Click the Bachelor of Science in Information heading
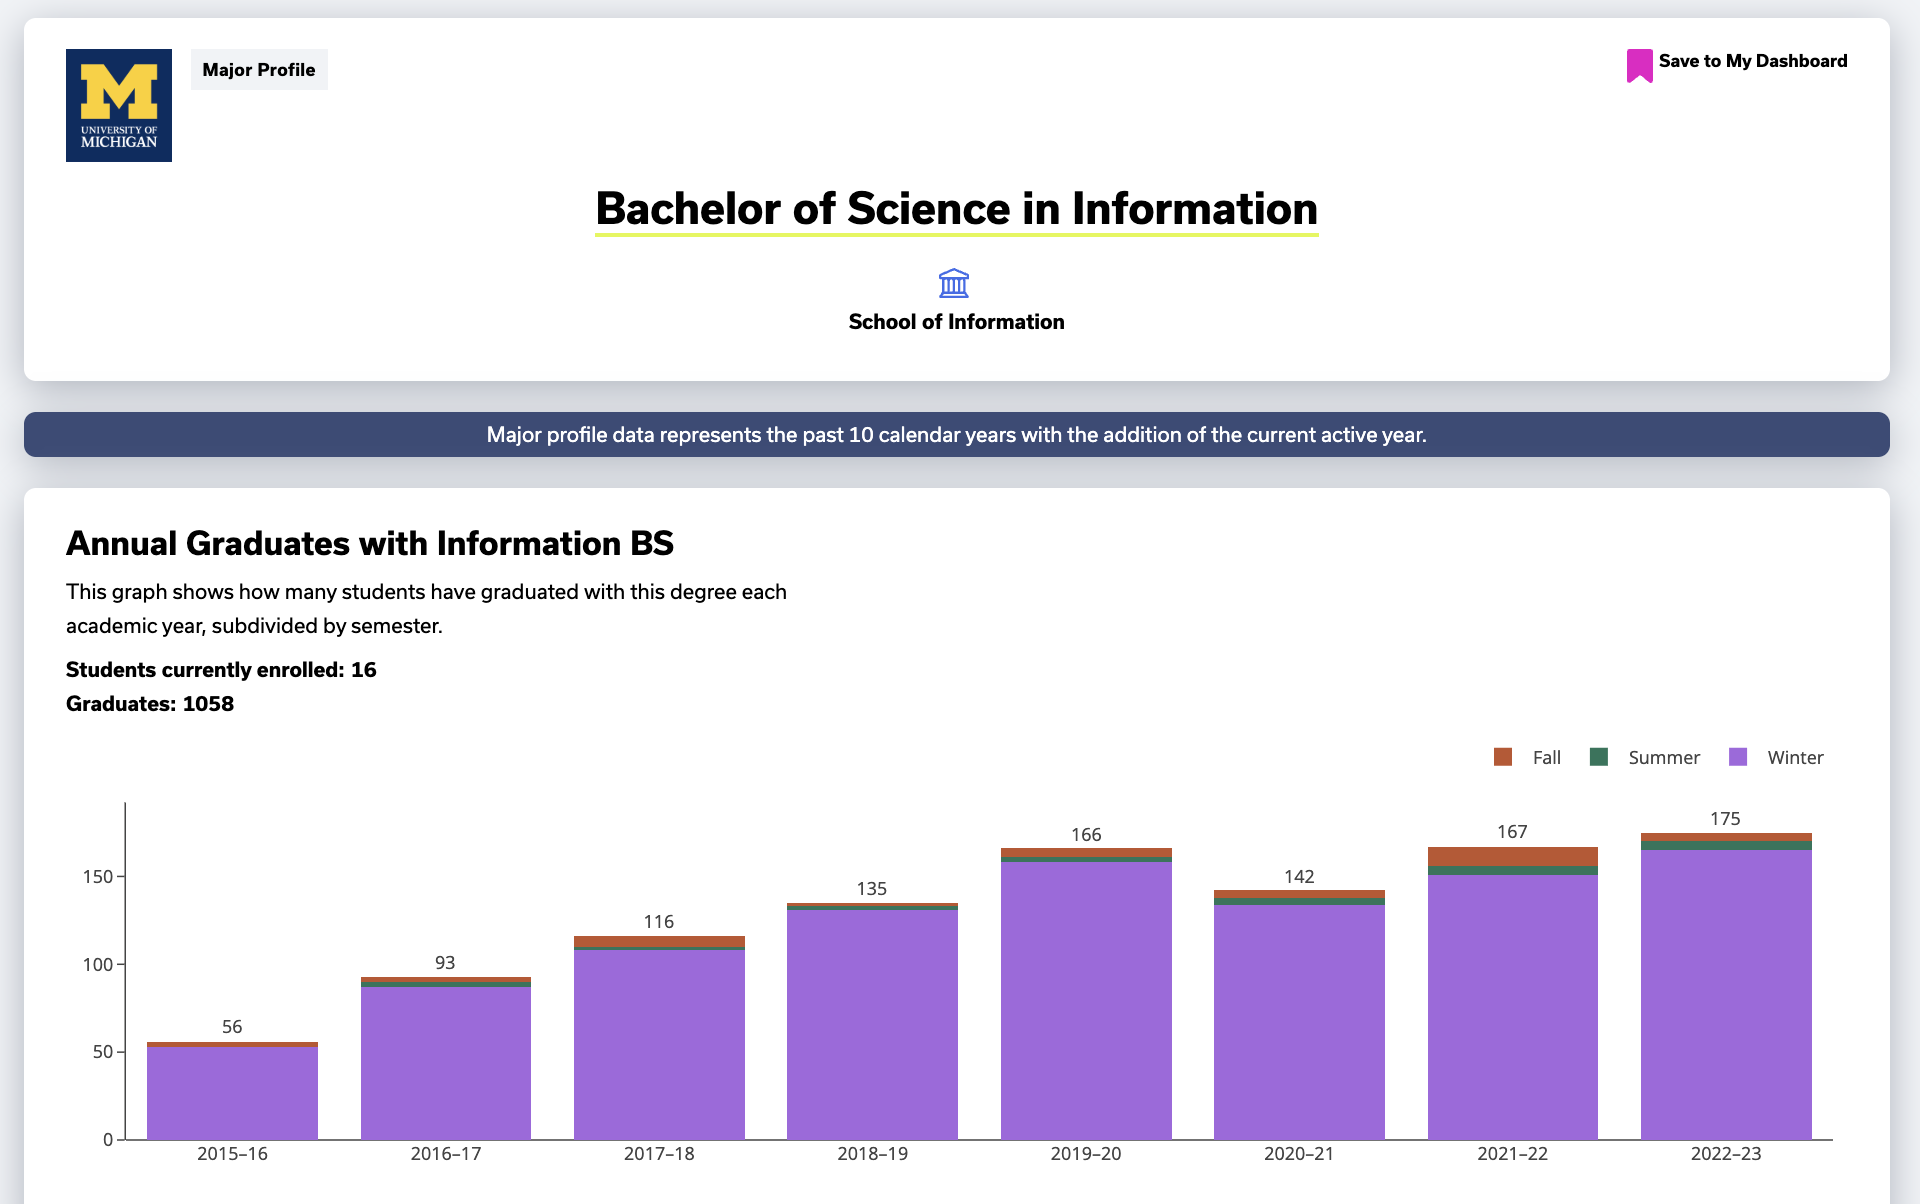Viewport: 1920px width, 1204px height. point(956,209)
